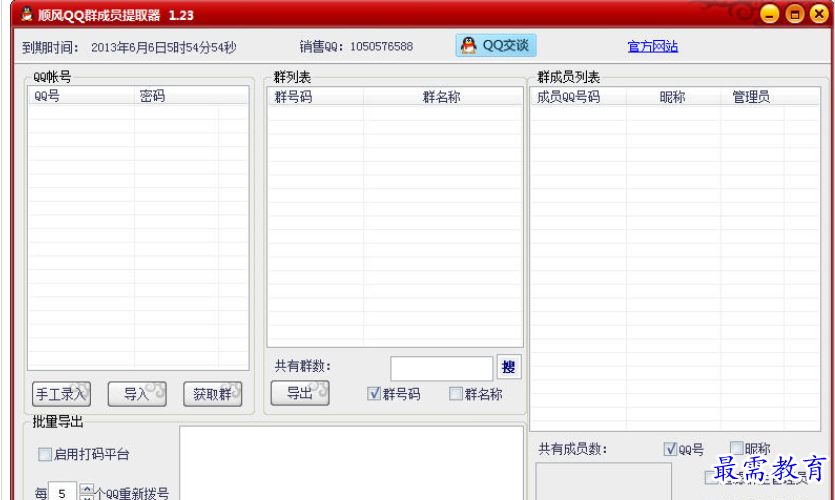This screenshot has width=835, height=500.
Task: Click the 密码 column header
Action: pyautogui.click(x=176, y=96)
